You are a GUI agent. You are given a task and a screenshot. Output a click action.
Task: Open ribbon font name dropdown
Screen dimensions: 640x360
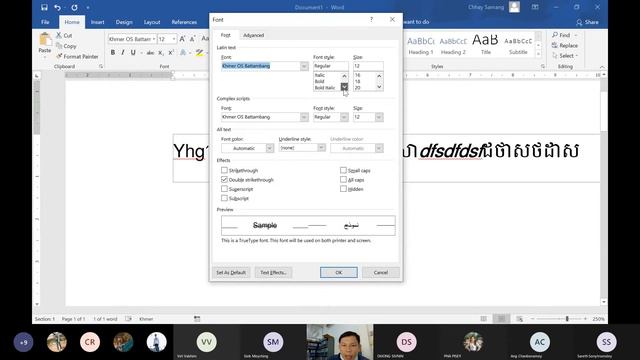pos(154,39)
